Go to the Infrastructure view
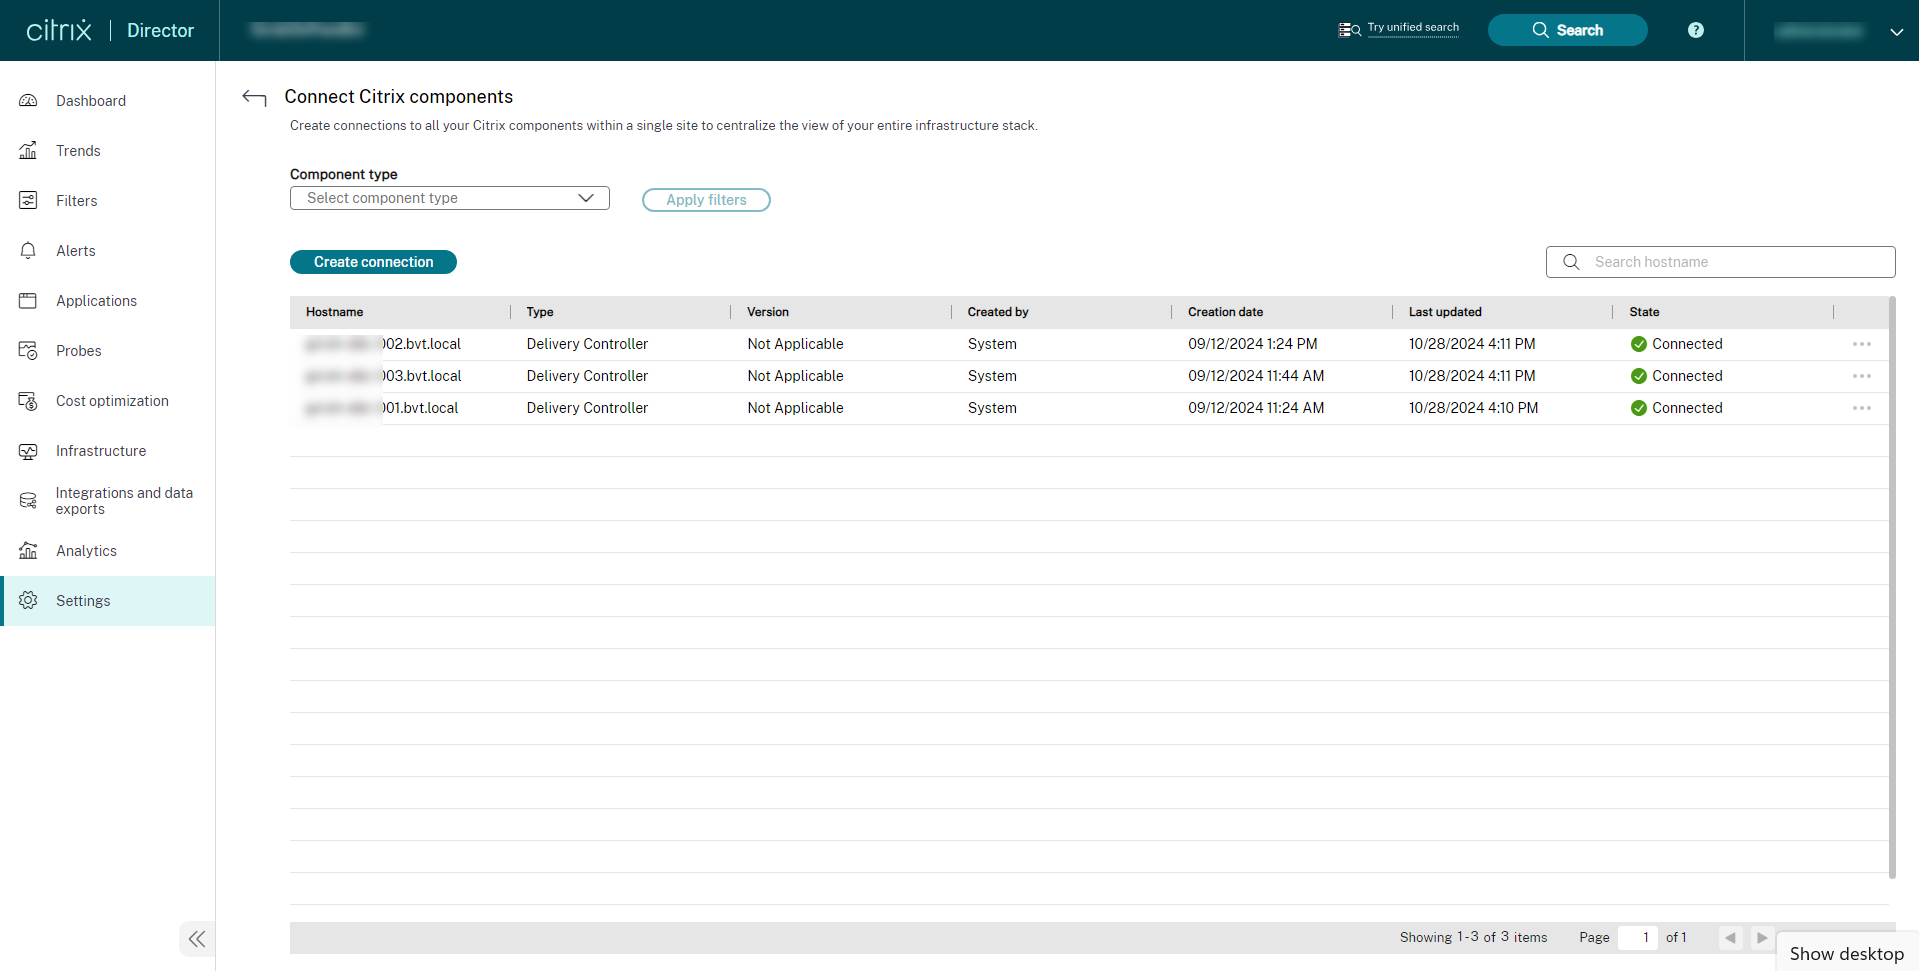Screen dimensions: 1919x971 tap(100, 451)
